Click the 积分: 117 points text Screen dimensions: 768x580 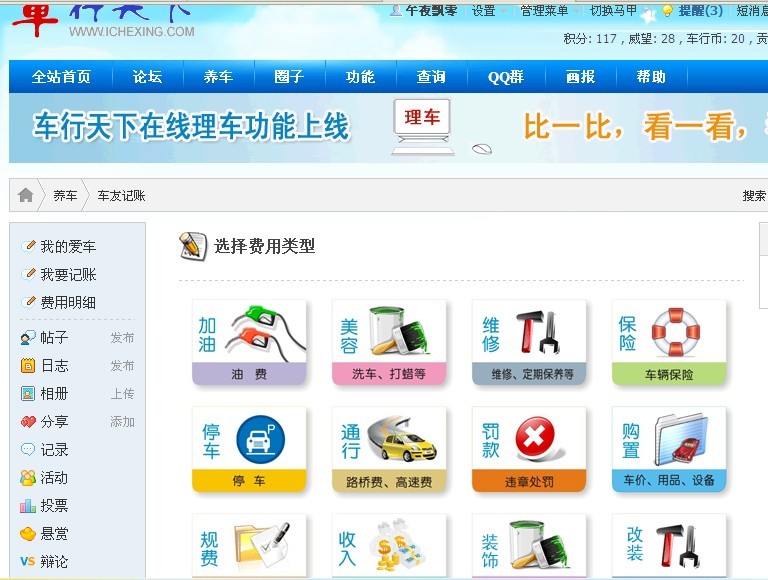tap(590, 39)
